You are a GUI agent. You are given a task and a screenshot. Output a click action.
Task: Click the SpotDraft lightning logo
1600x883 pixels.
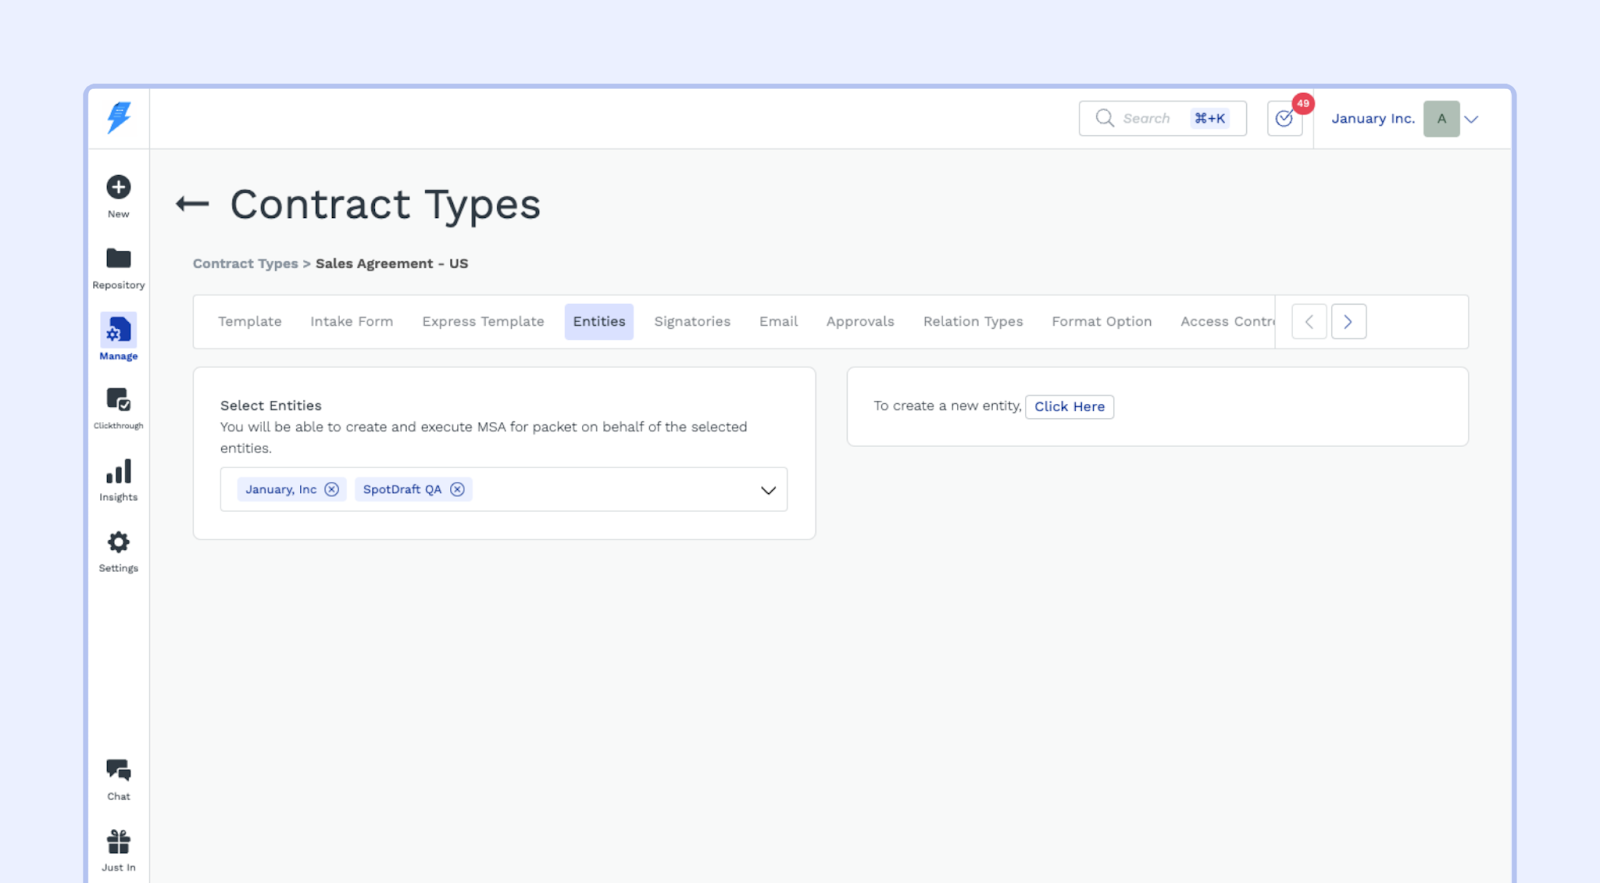point(119,118)
